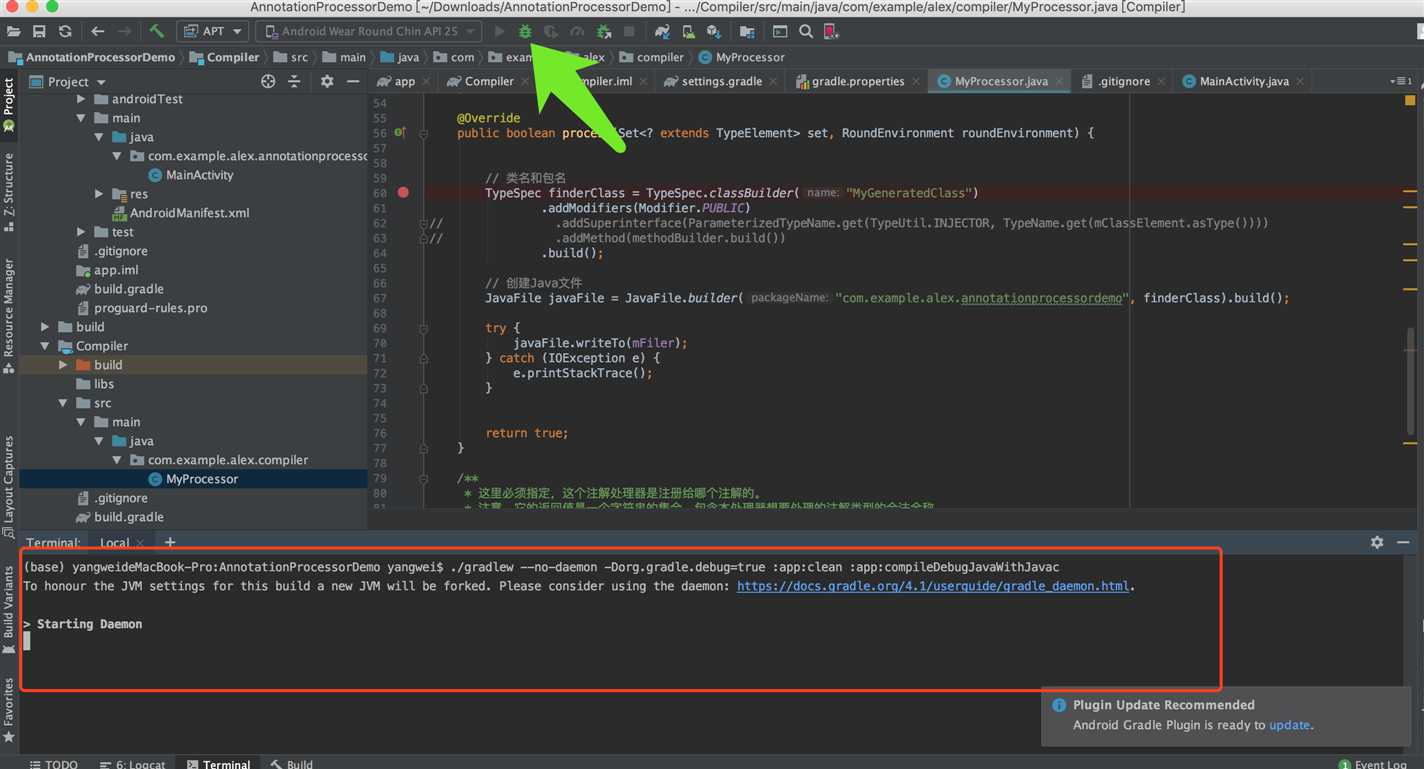
Task: Open the Project panel settings gear
Action: (327, 82)
